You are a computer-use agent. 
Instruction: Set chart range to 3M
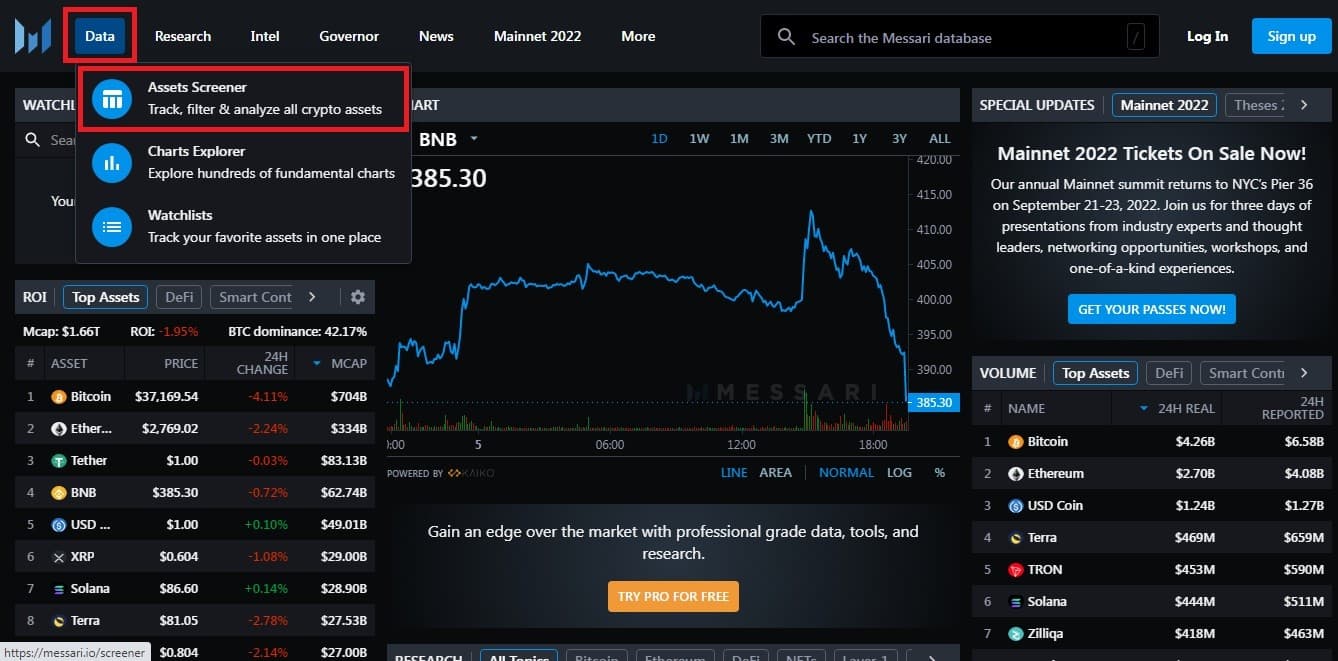[x=779, y=139]
